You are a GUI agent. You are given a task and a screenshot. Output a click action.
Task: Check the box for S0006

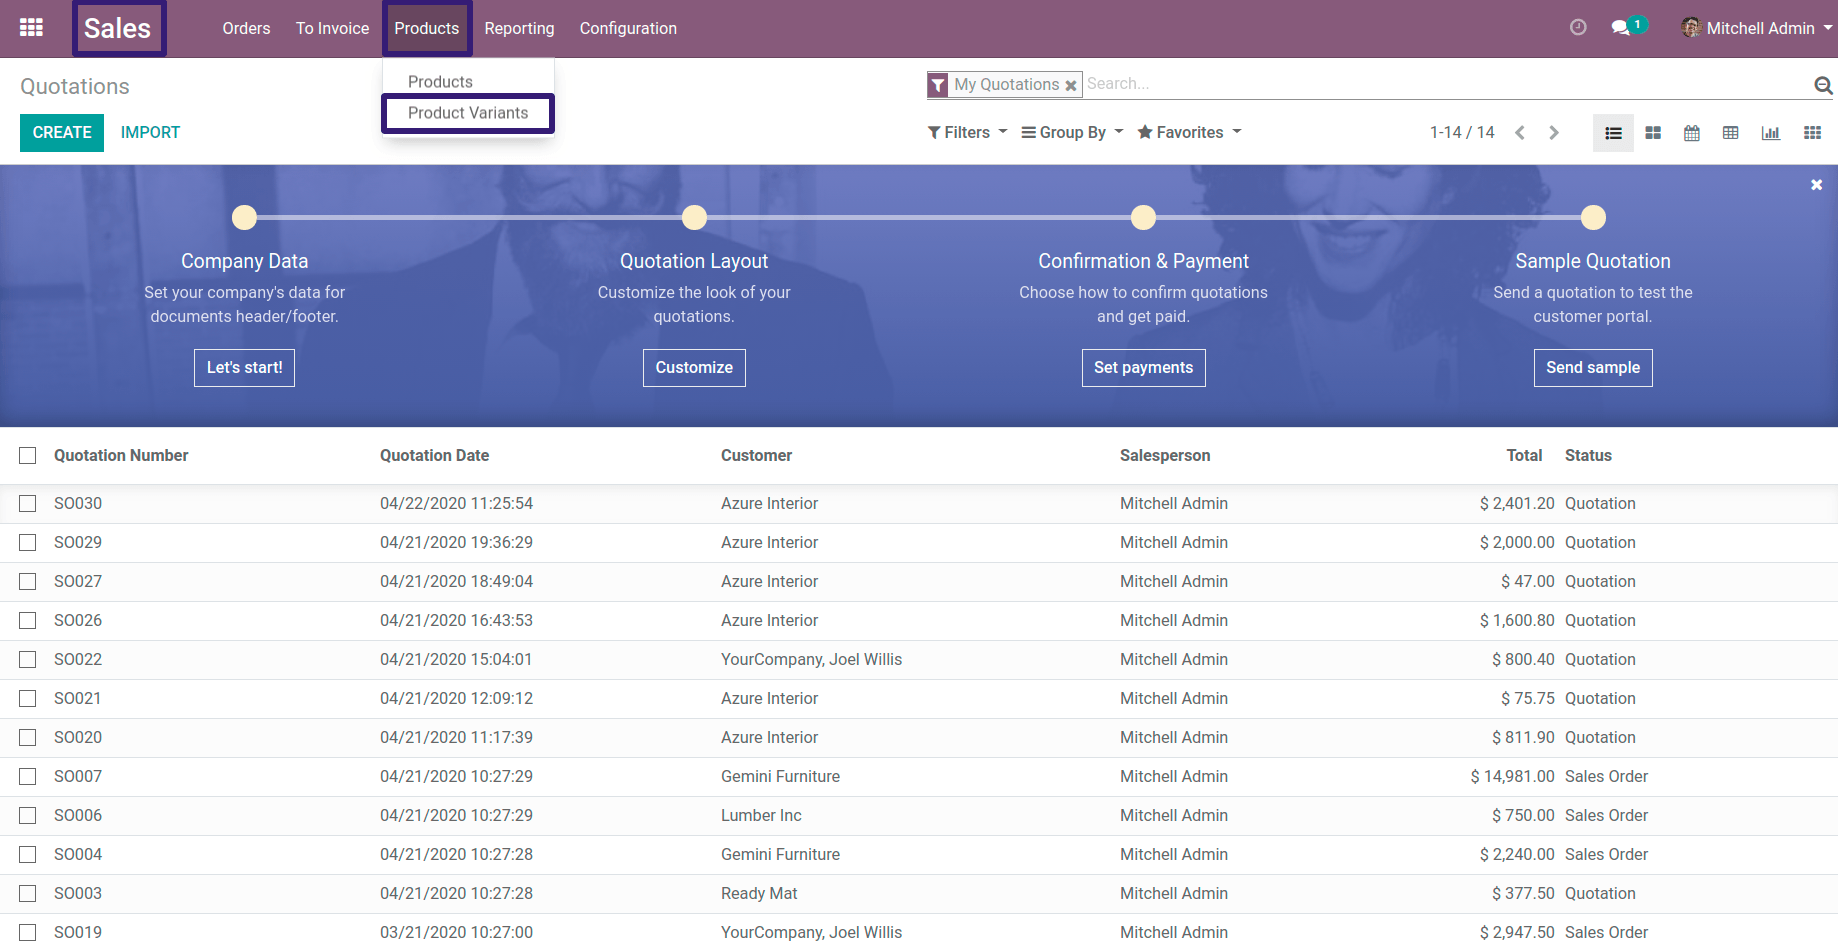[x=28, y=816]
